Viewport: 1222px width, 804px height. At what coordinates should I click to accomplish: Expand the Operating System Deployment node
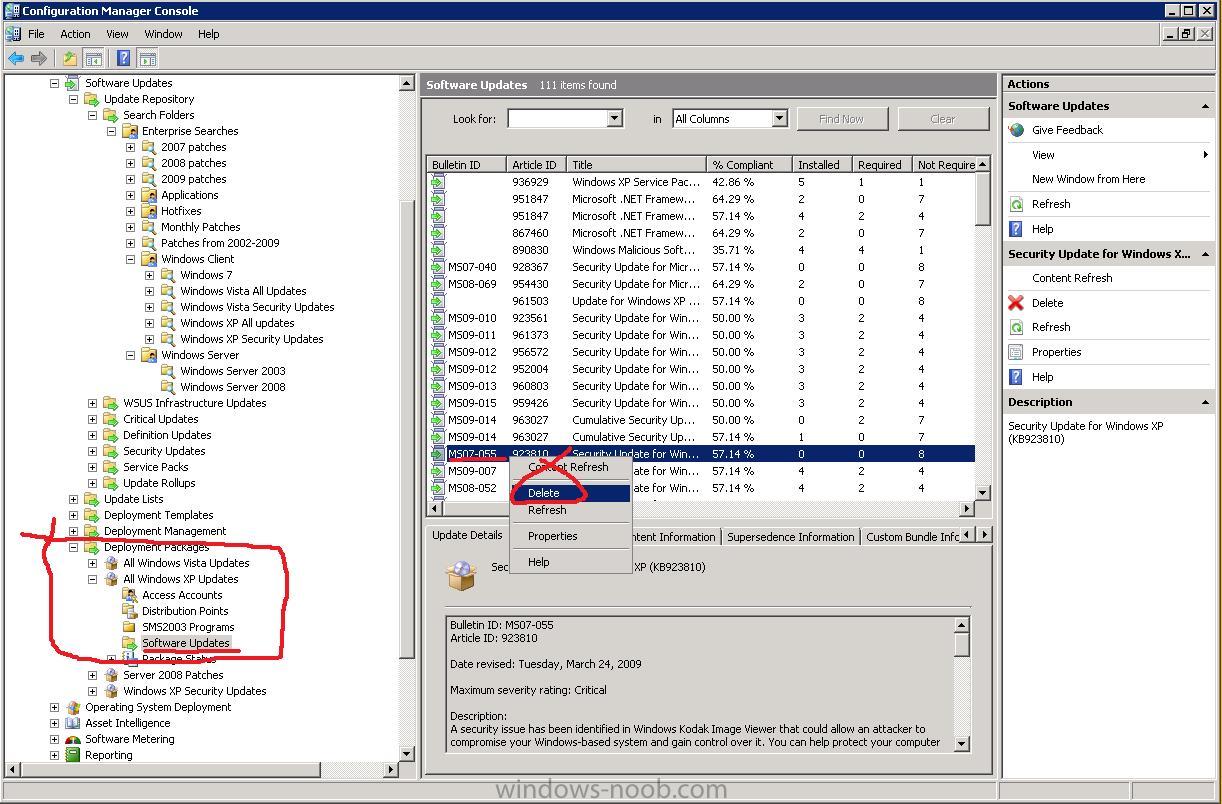pos(54,707)
